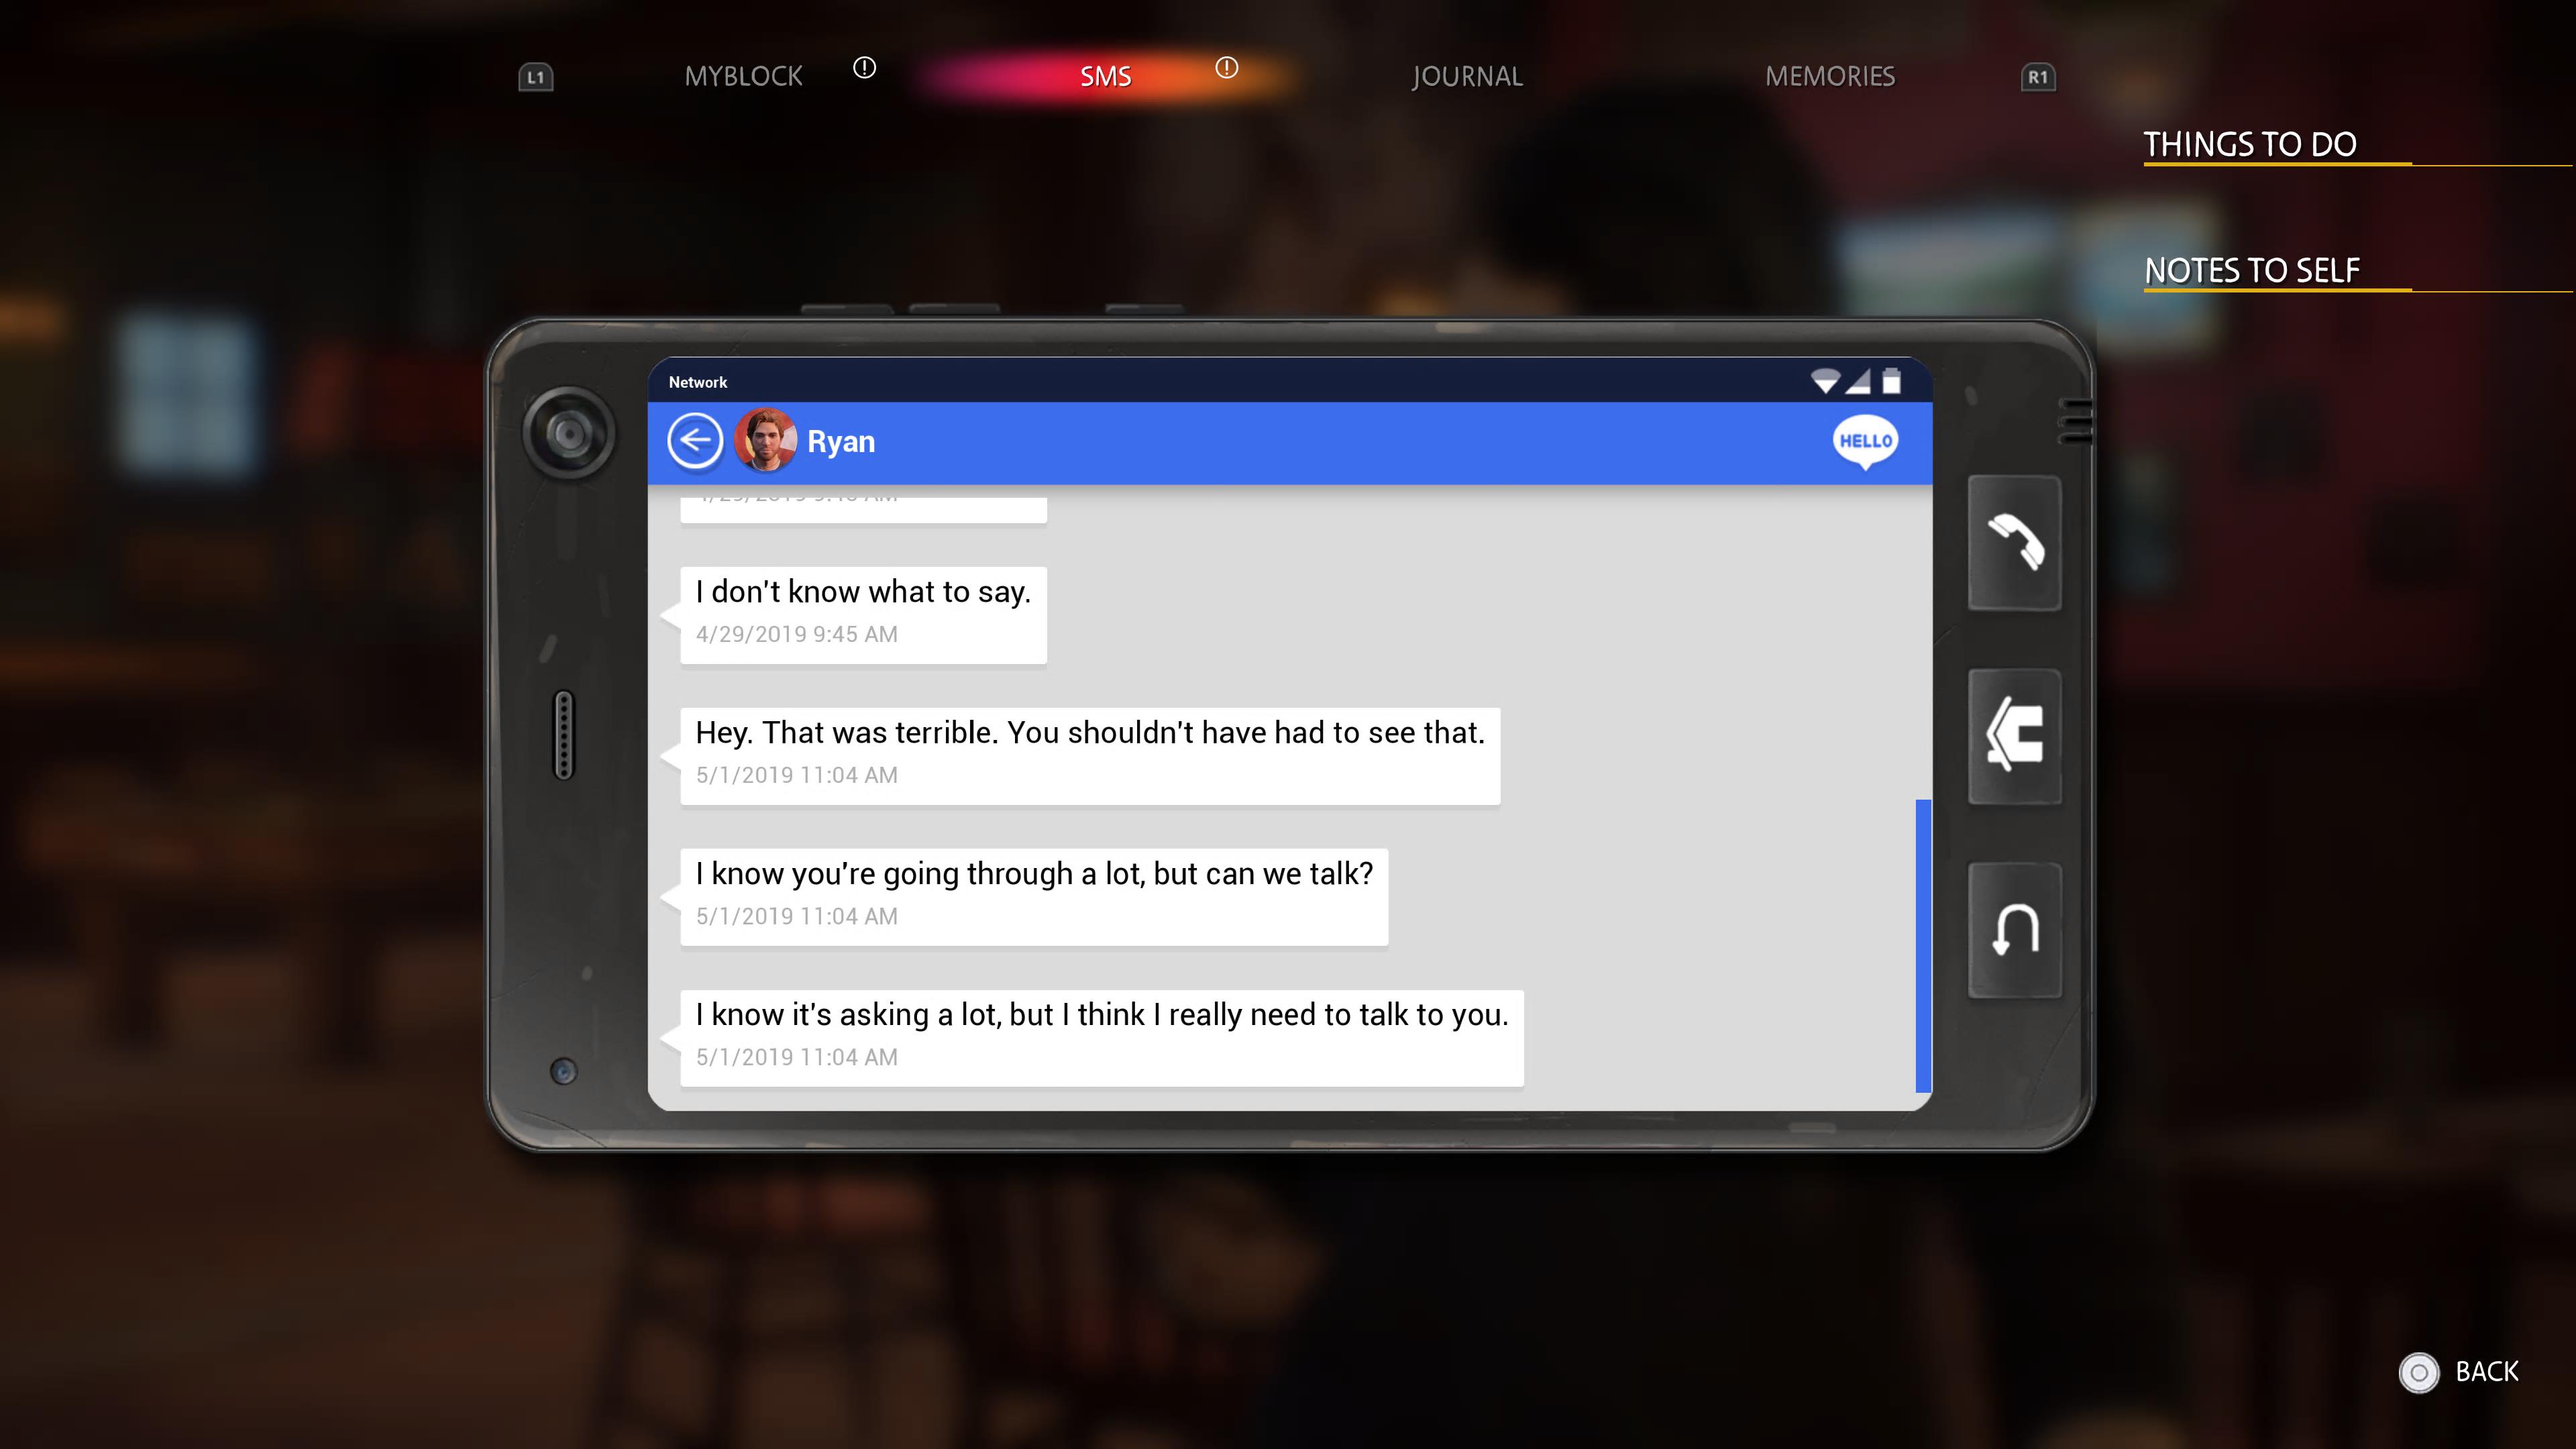Expand the NOTES TO SELF section
The height and width of the screenshot is (1449, 2576).
tap(2252, 271)
